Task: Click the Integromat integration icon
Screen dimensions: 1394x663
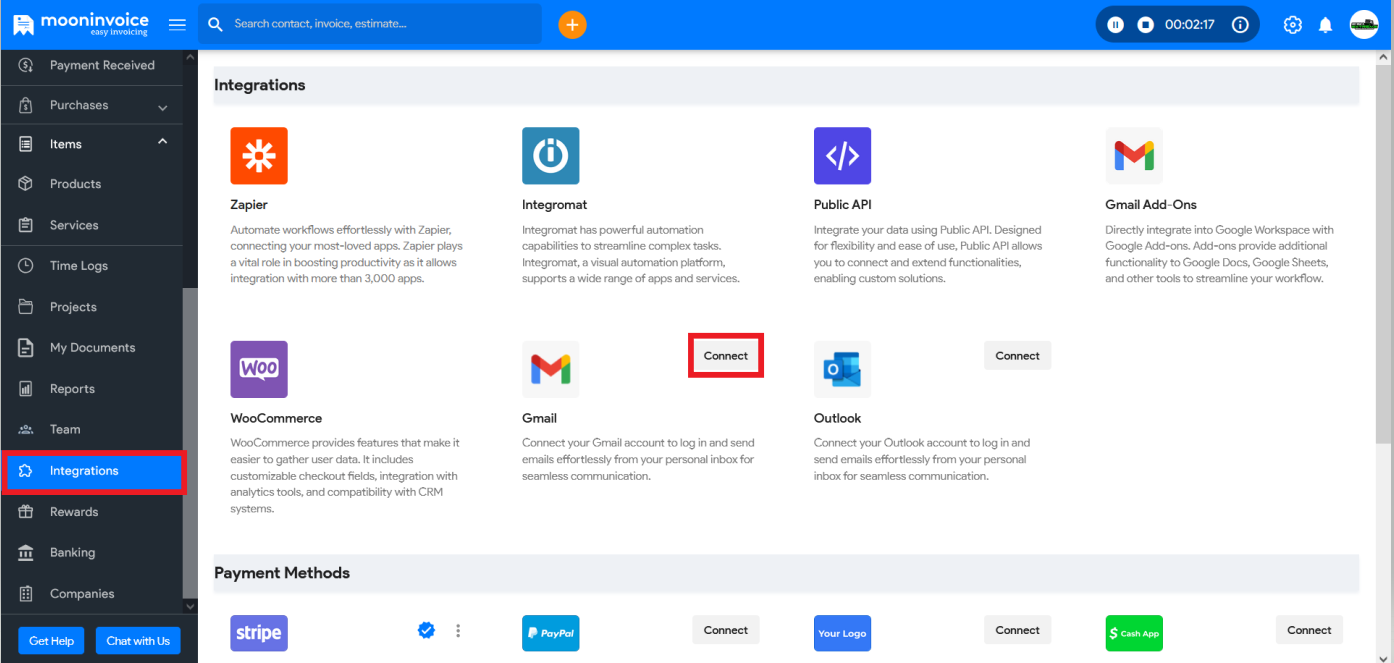Action: 551,156
